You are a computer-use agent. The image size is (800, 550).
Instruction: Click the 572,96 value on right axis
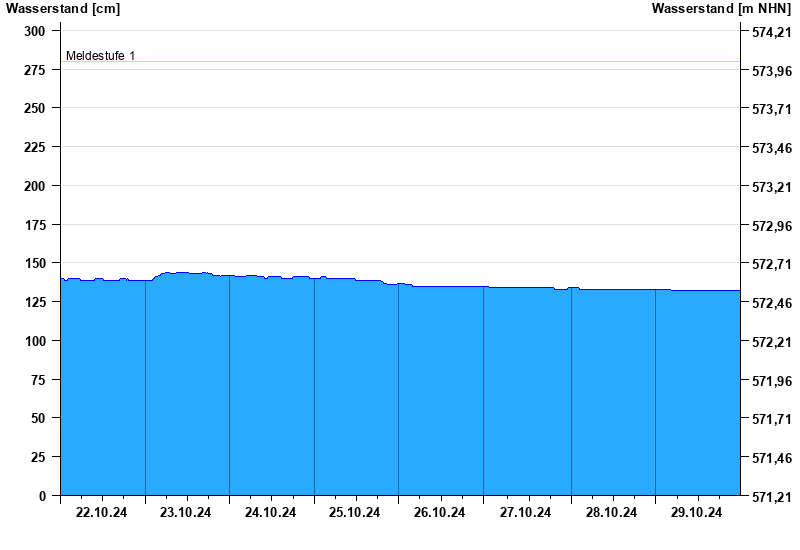tap(772, 226)
